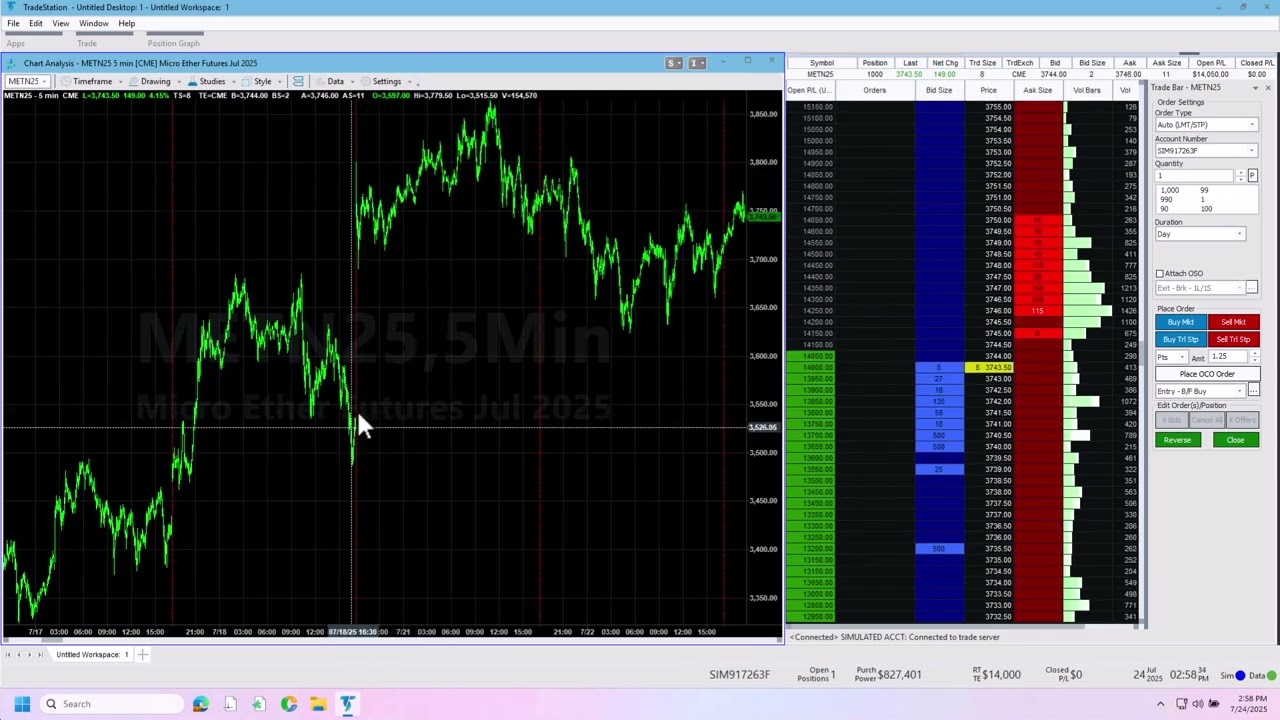Click the Ask Size column header in matrix
Viewport: 1280px width, 720px height.
point(1037,90)
